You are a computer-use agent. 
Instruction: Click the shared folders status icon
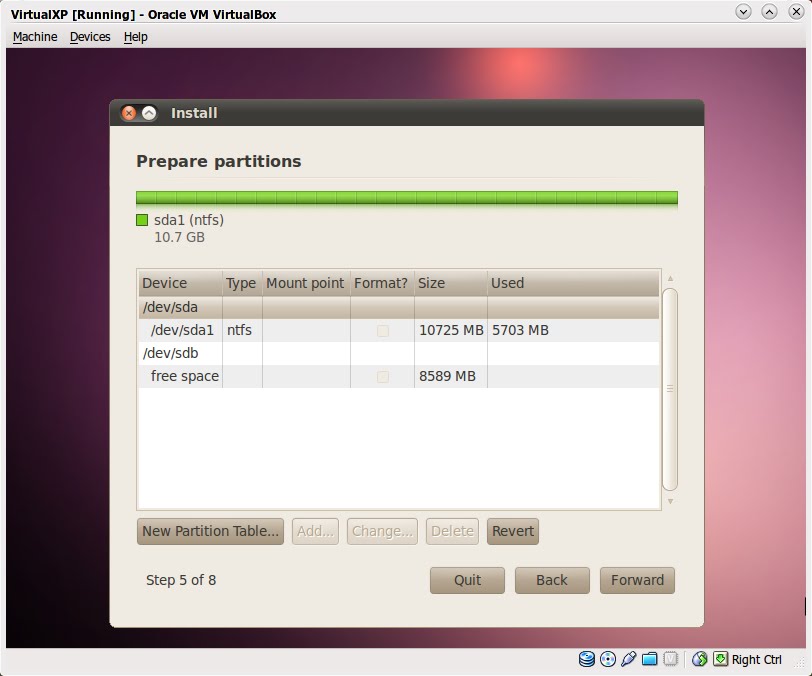click(x=649, y=659)
